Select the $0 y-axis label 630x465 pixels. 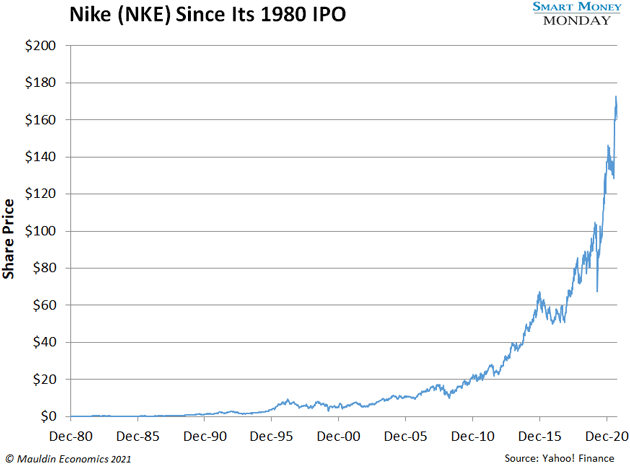click(48, 416)
